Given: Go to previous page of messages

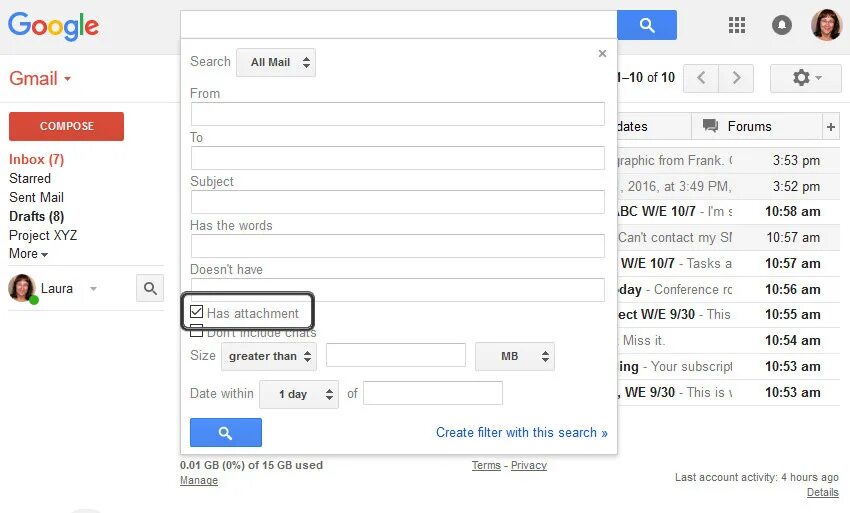Looking at the screenshot, I should click(x=701, y=78).
